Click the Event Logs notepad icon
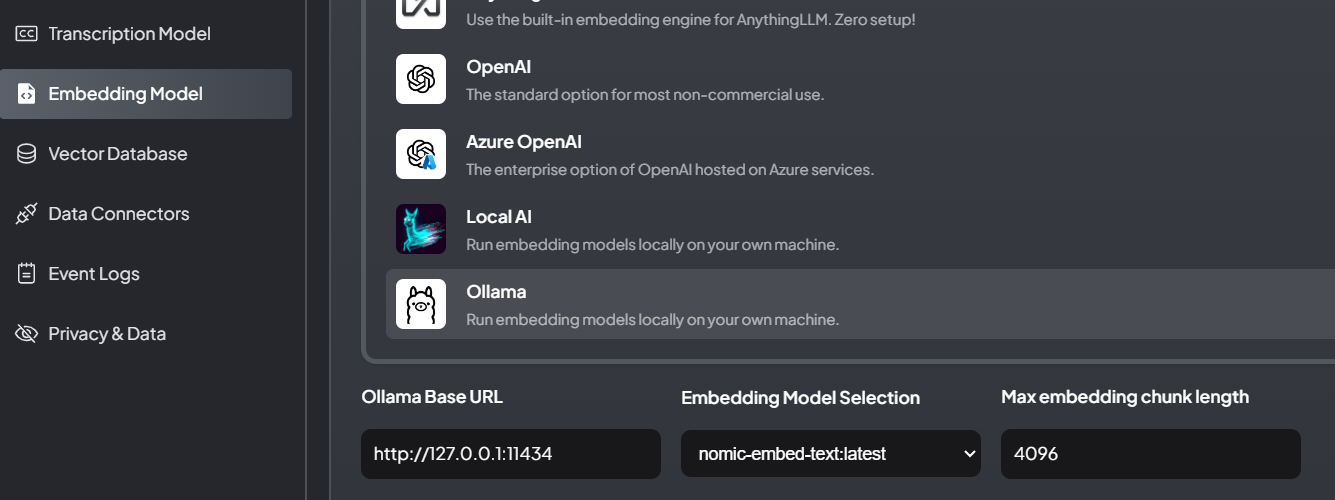The height and width of the screenshot is (500, 1335). click(x=27, y=274)
